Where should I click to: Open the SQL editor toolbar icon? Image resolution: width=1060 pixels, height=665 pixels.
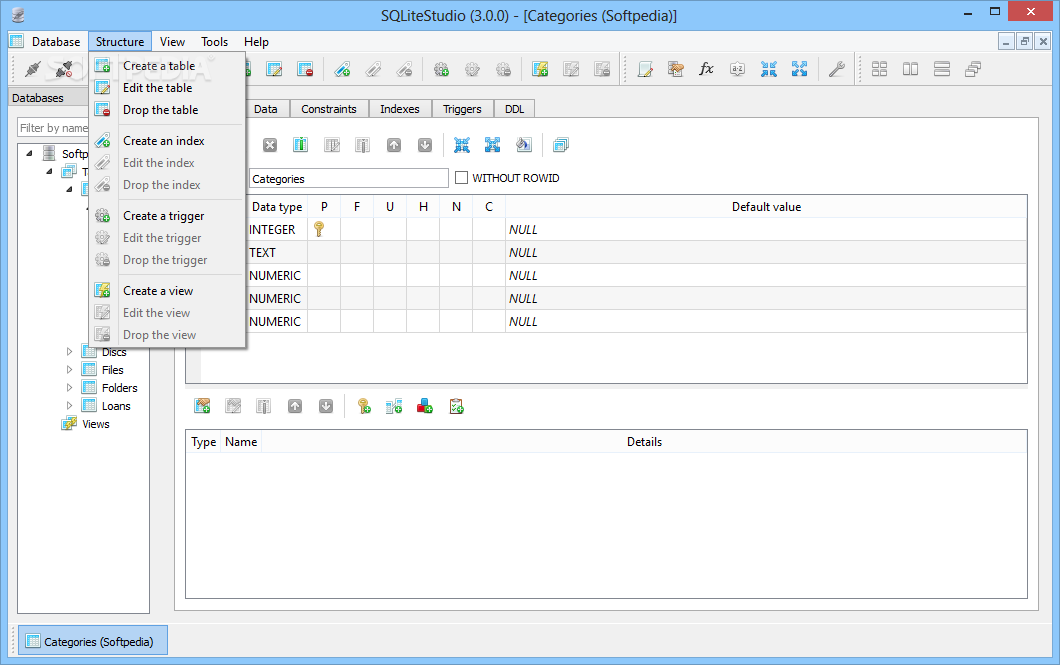[x=645, y=69]
